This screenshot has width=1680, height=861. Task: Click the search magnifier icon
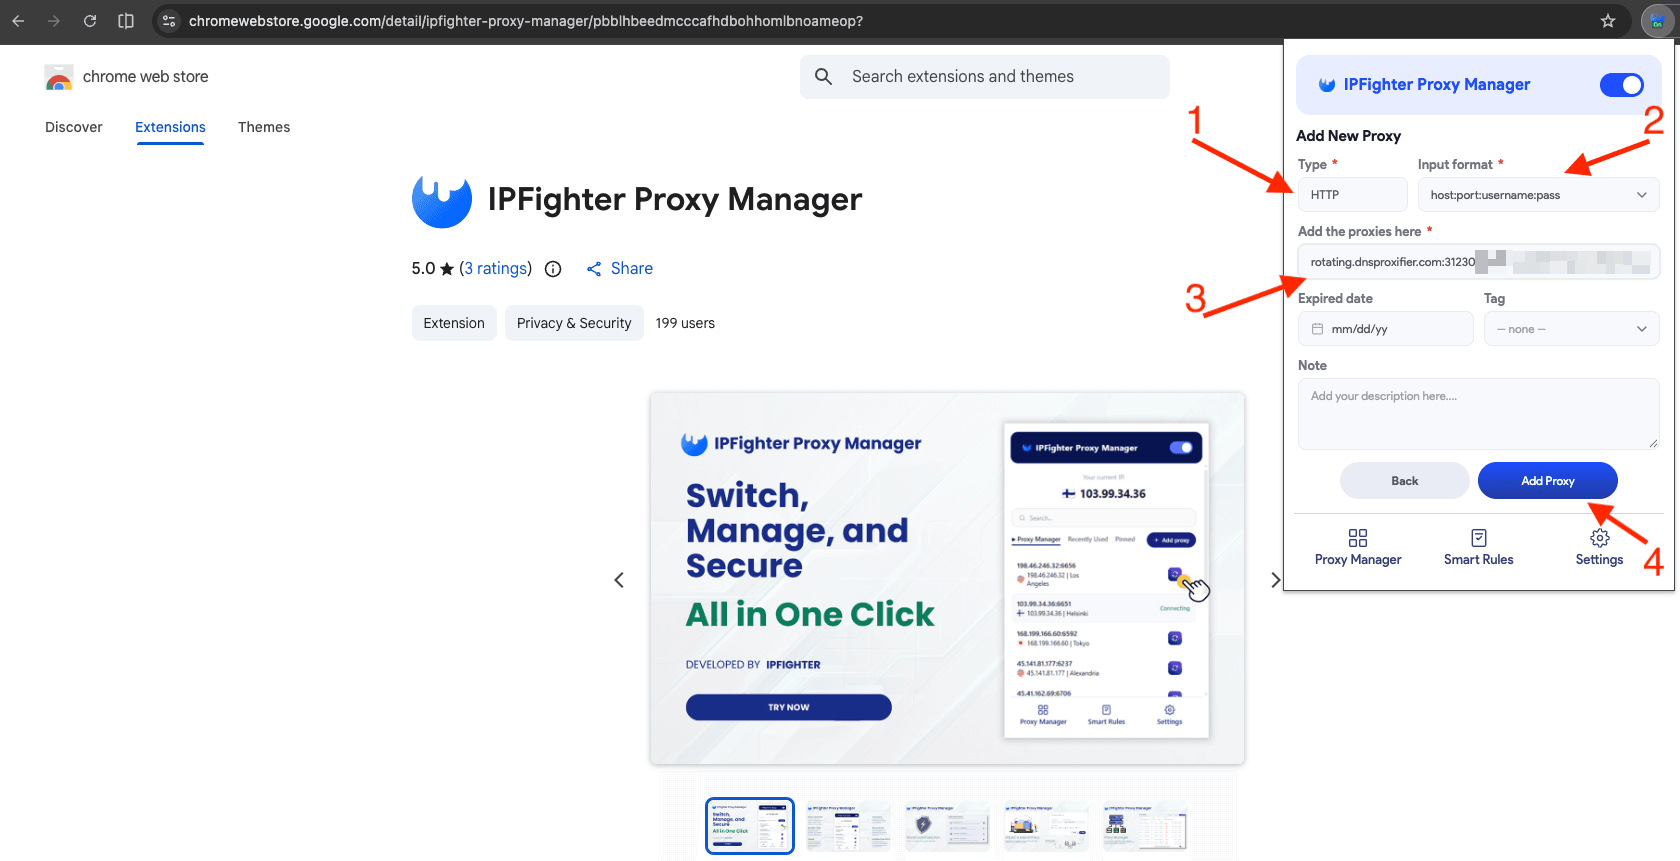coord(823,77)
